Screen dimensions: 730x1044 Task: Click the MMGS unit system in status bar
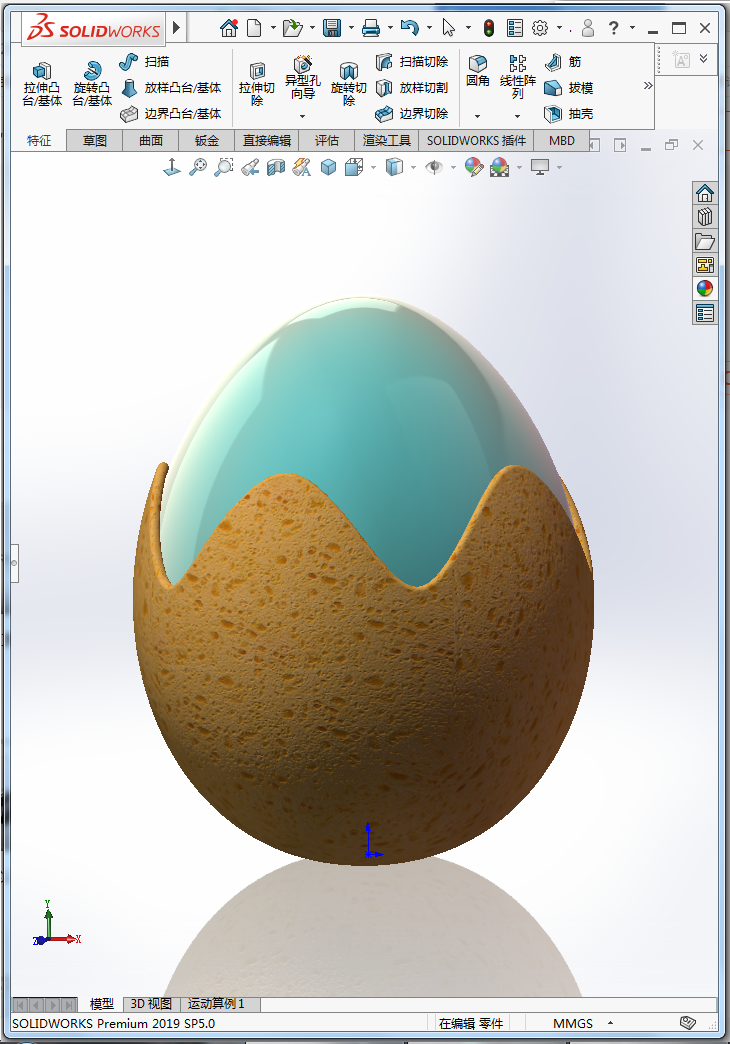573,1023
